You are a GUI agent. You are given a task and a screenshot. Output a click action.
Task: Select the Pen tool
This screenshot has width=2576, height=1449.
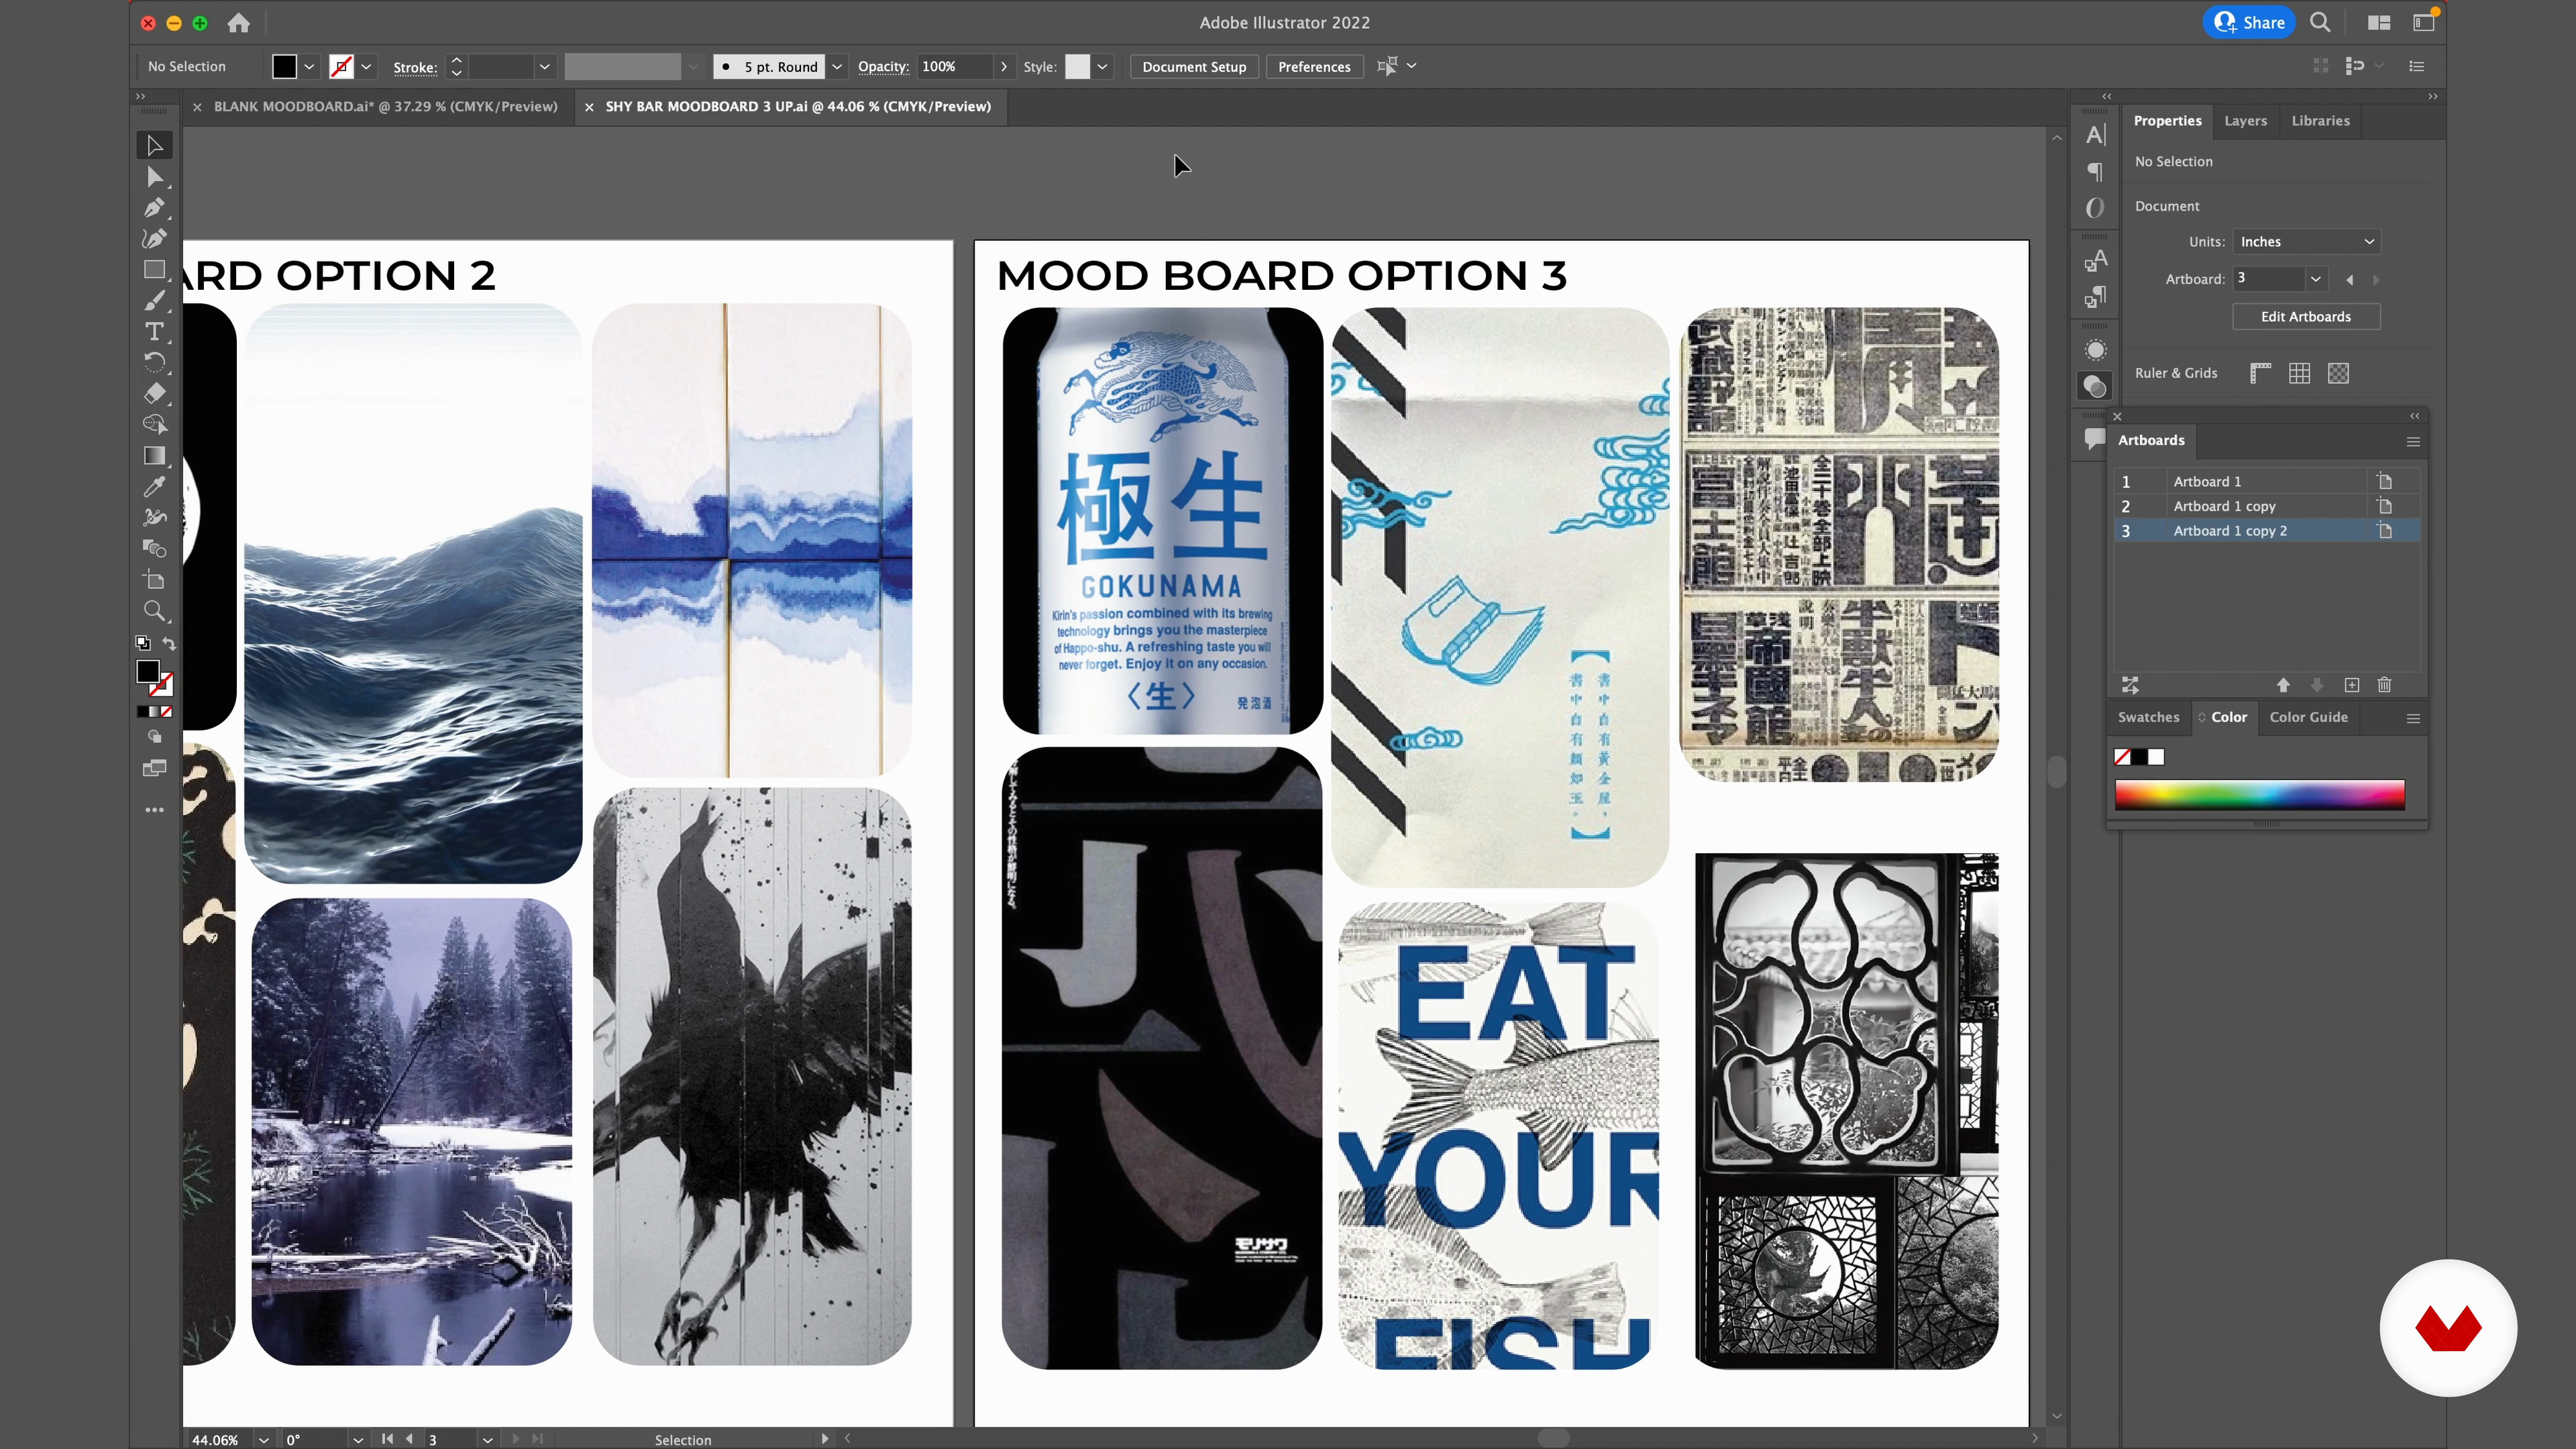[x=154, y=208]
